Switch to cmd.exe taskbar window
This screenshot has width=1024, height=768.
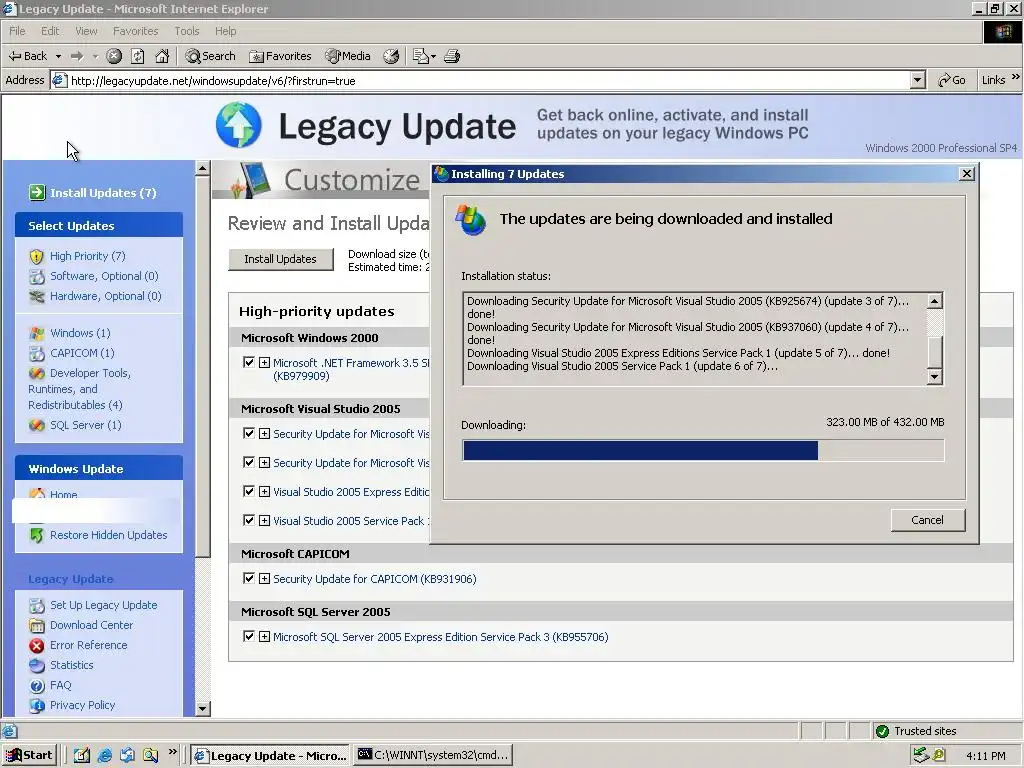434,756
